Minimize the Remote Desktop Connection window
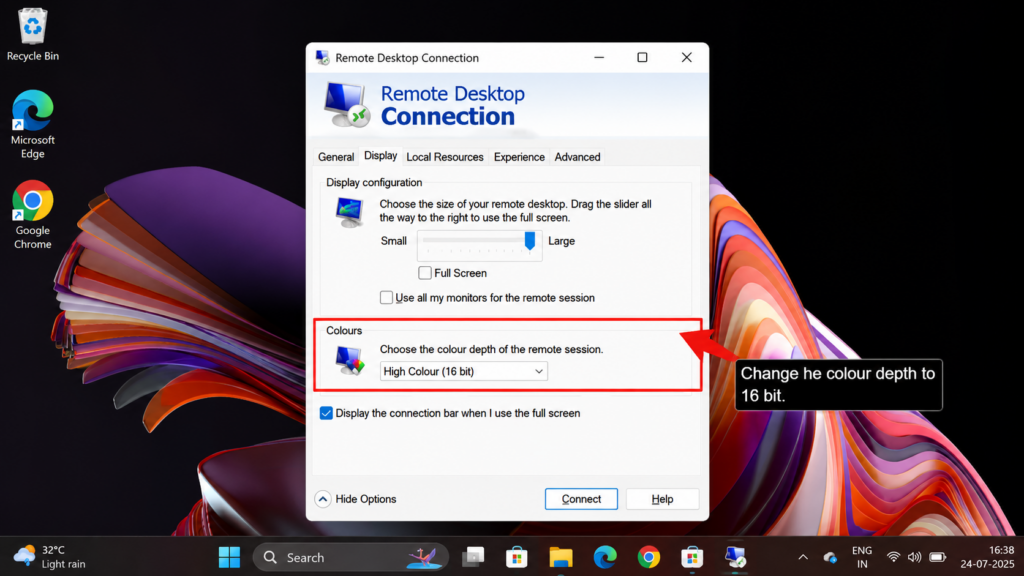This screenshot has height=576, width=1024. pyautogui.click(x=599, y=57)
